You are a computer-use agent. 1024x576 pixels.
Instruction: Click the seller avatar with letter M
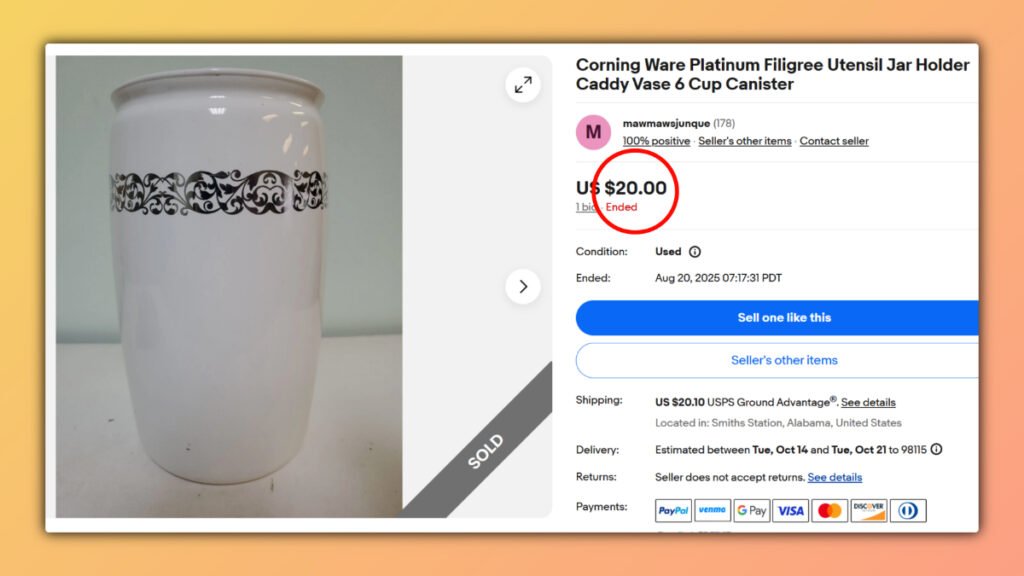pos(592,132)
